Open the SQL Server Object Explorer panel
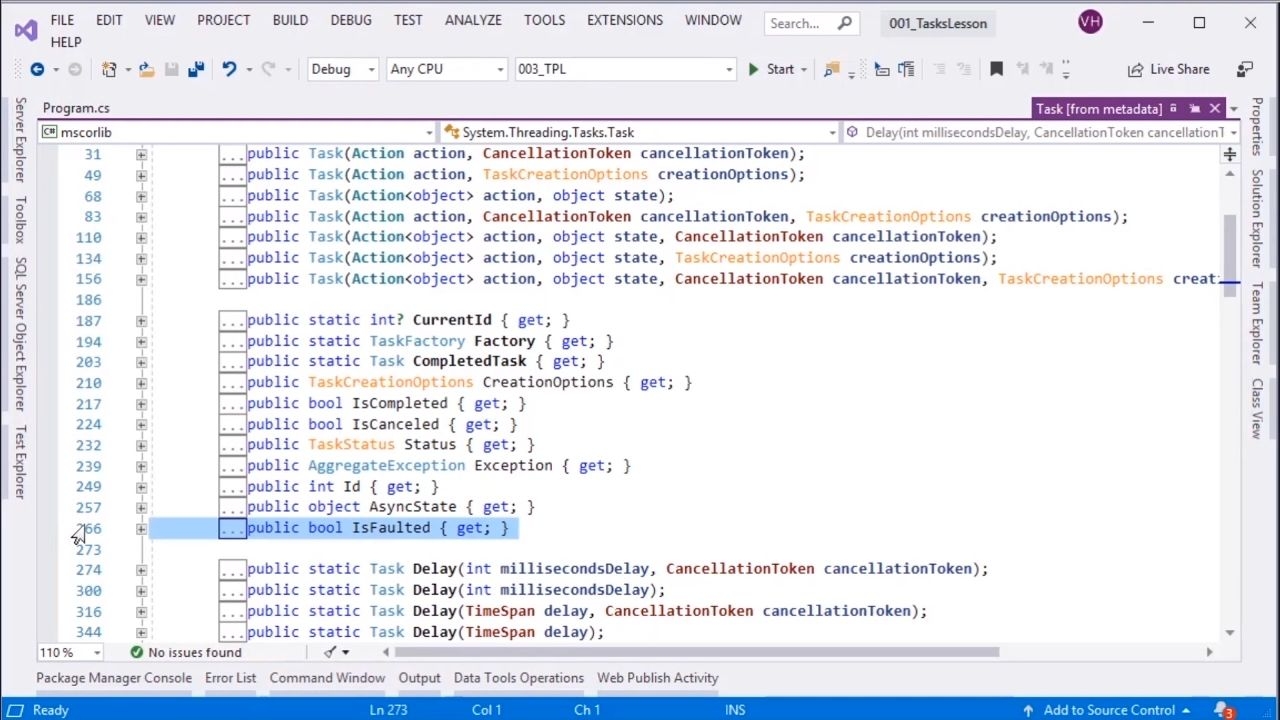 click(x=19, y=333)
